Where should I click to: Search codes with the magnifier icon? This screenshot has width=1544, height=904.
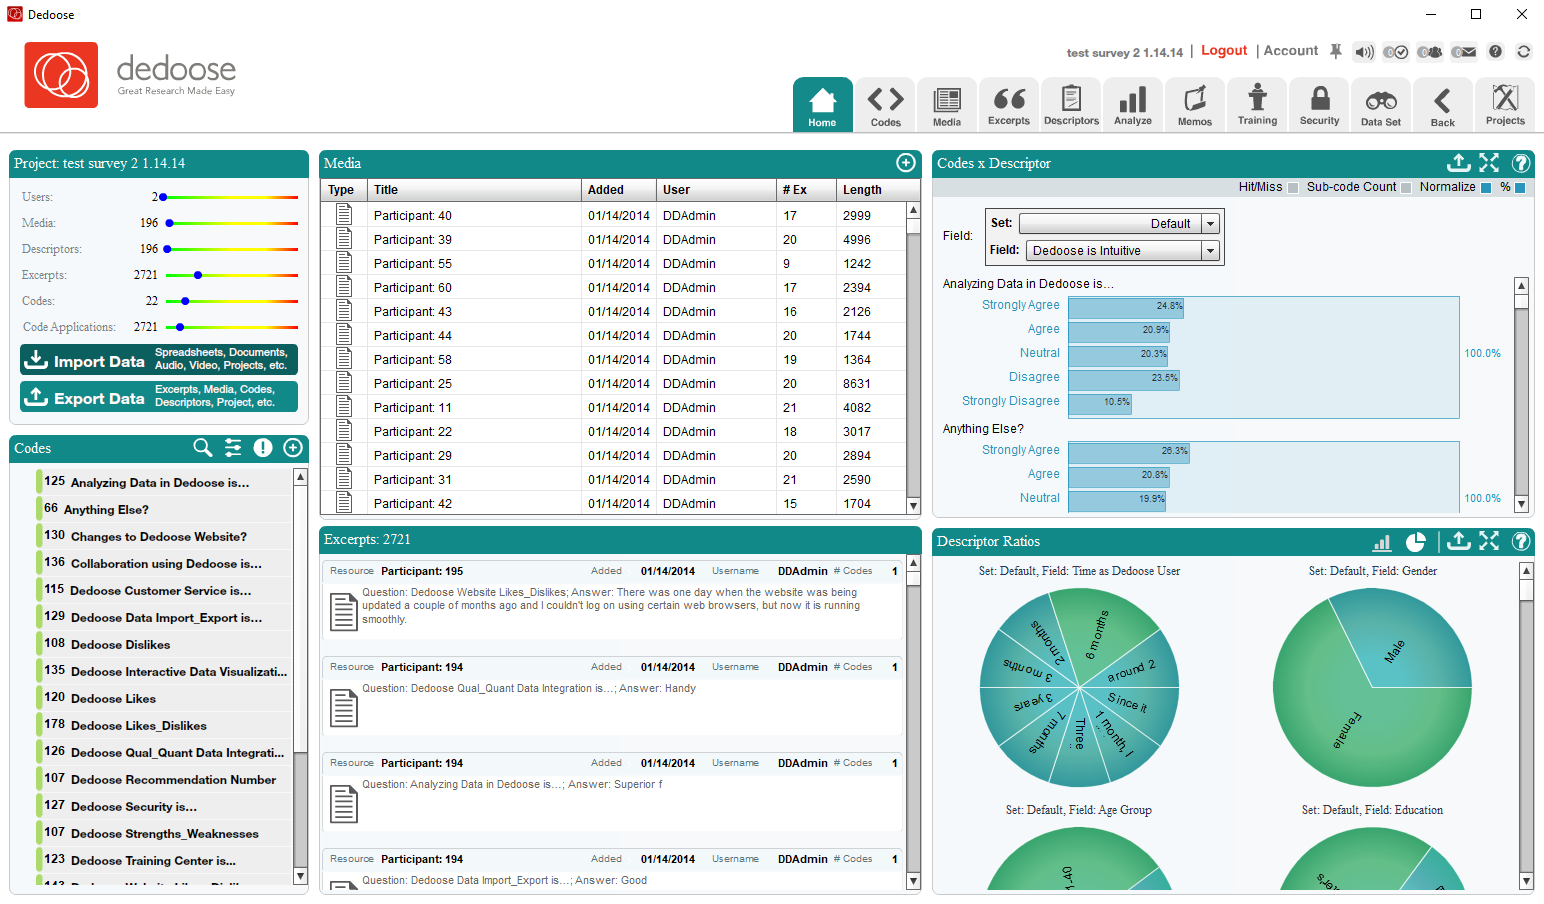[x=203, y=448]
